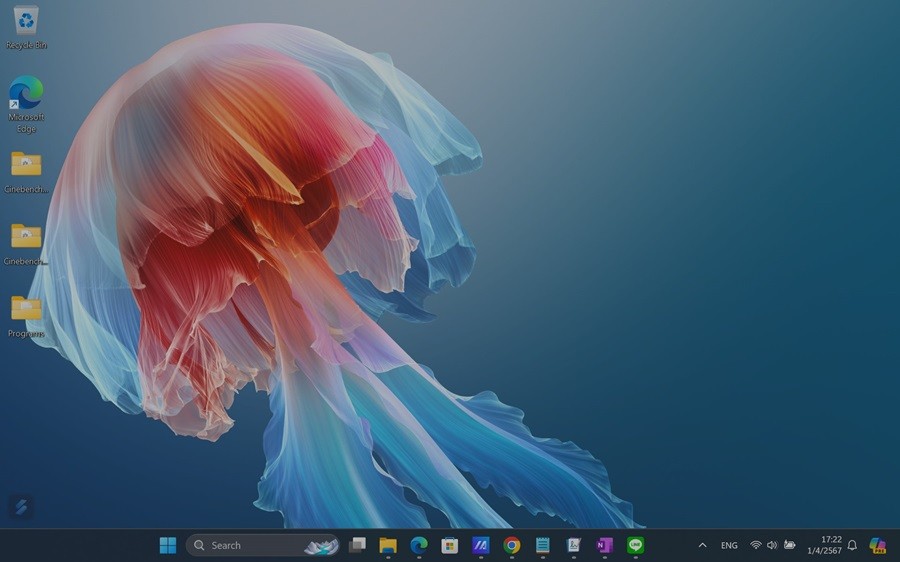Screen dimensions: 900x562
Task: Open the Windows Start menu
Action: pyautogui.click(x=168, y=545)
